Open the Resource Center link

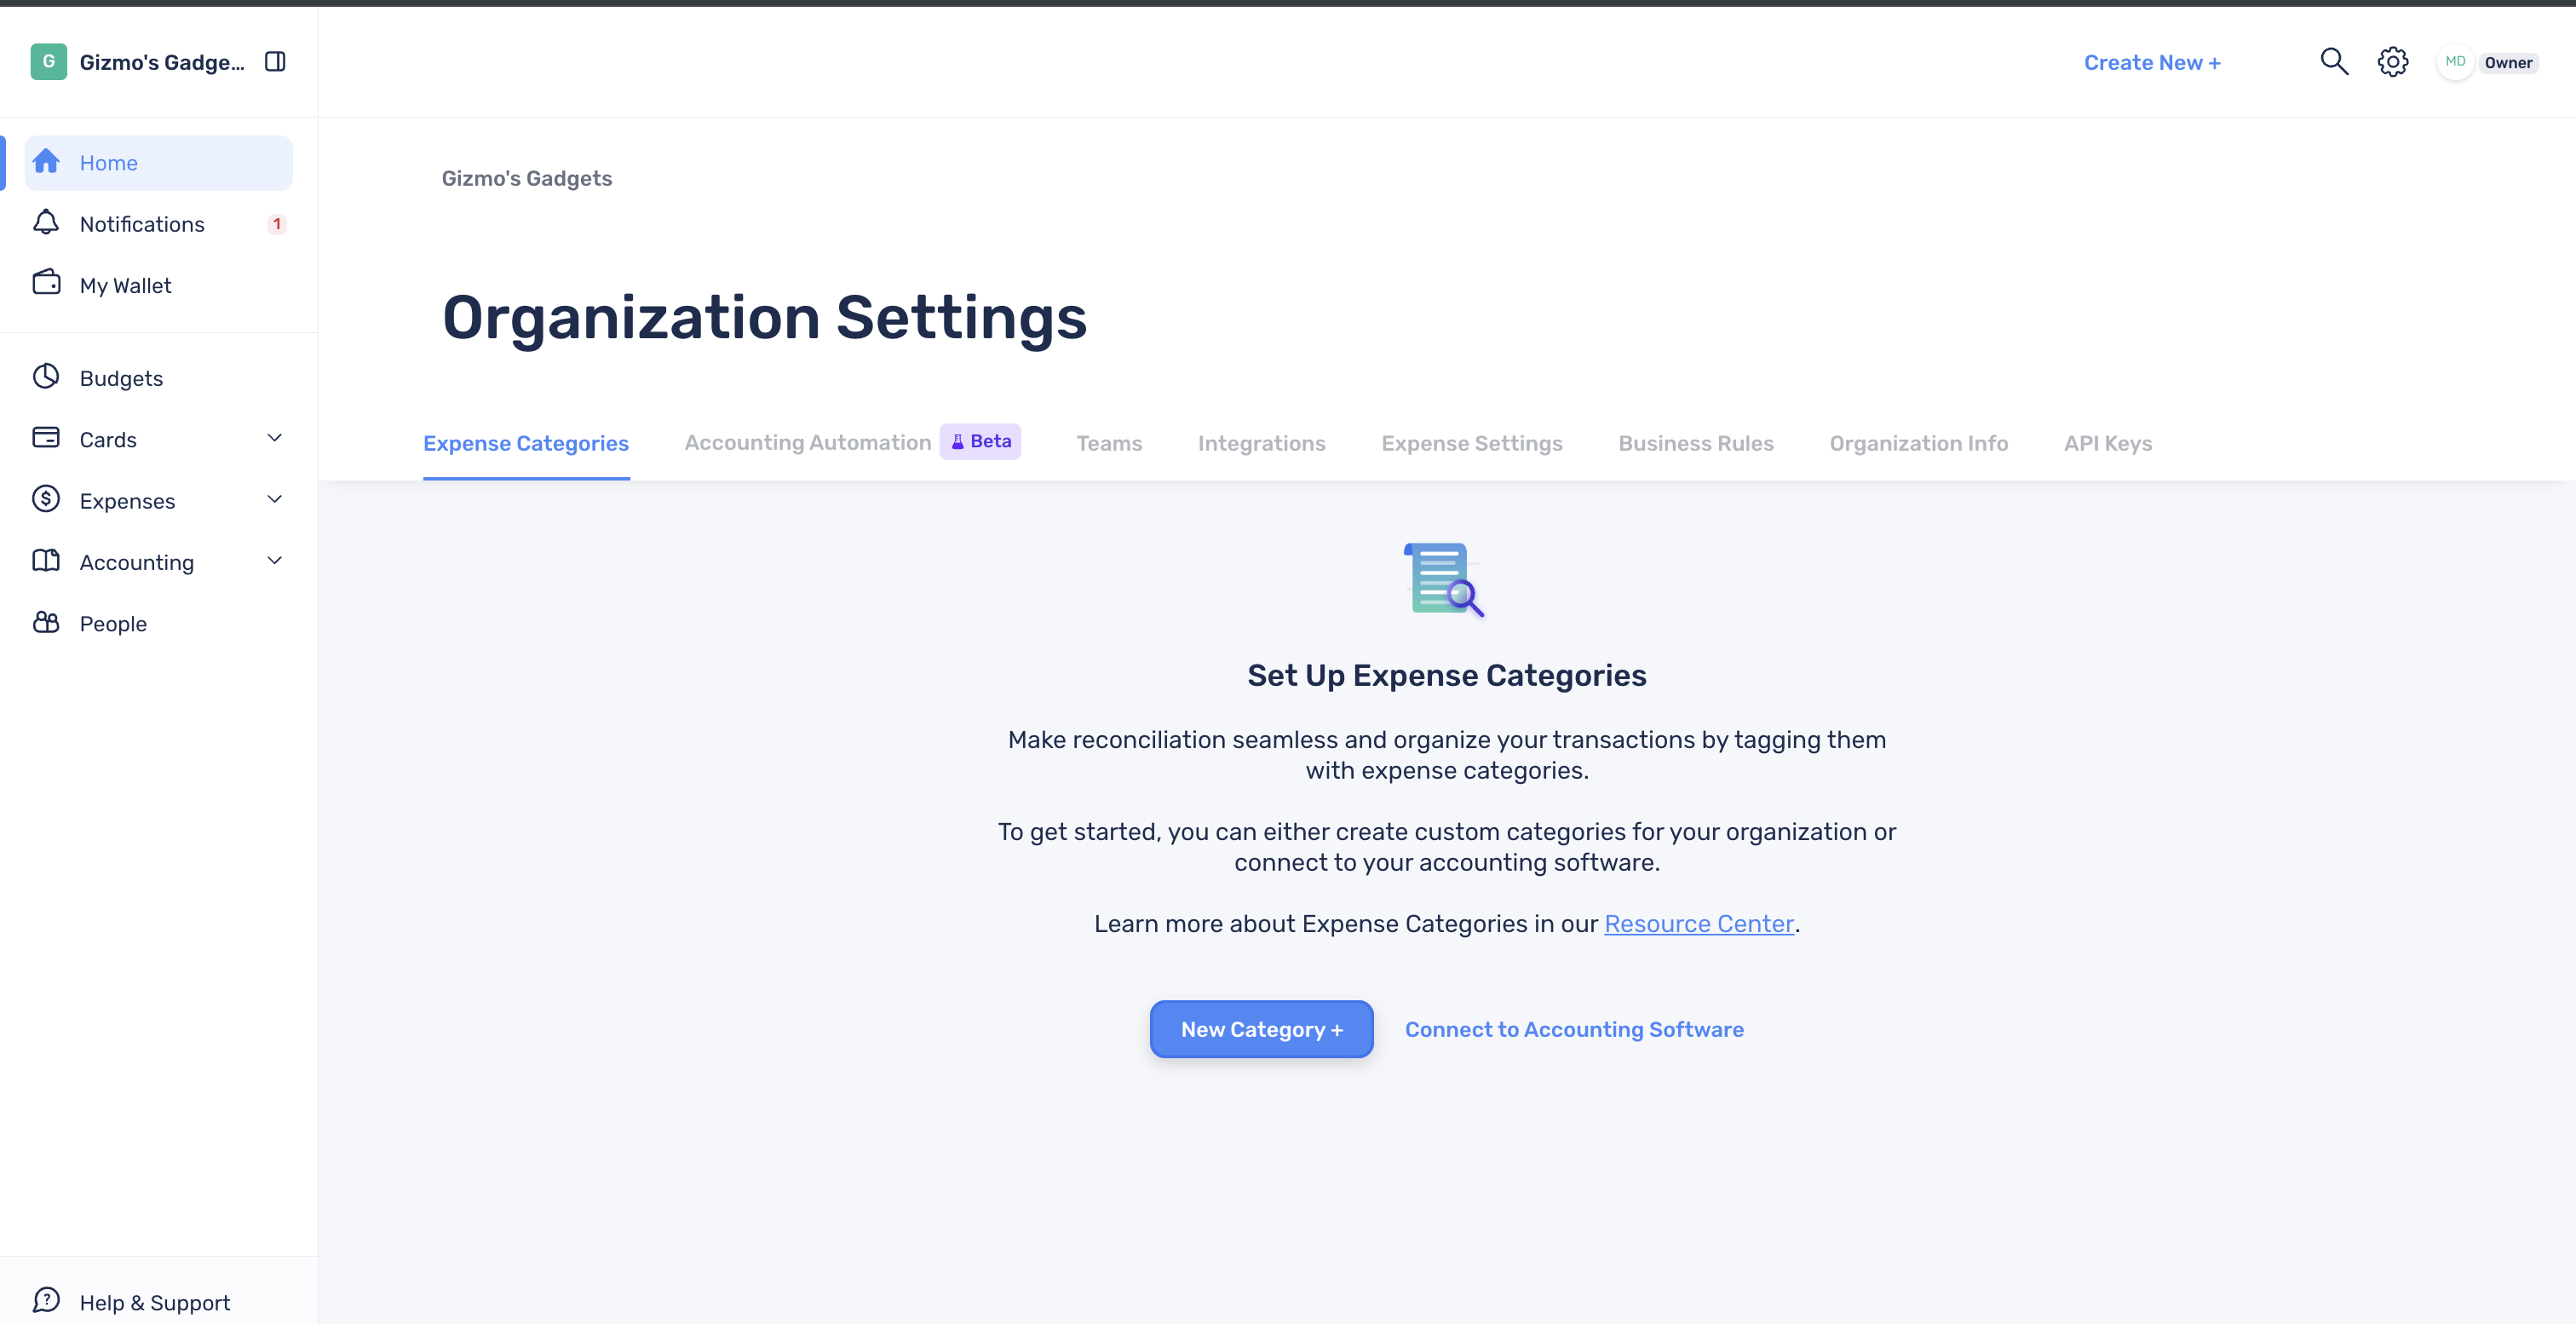pos(1698,924)
